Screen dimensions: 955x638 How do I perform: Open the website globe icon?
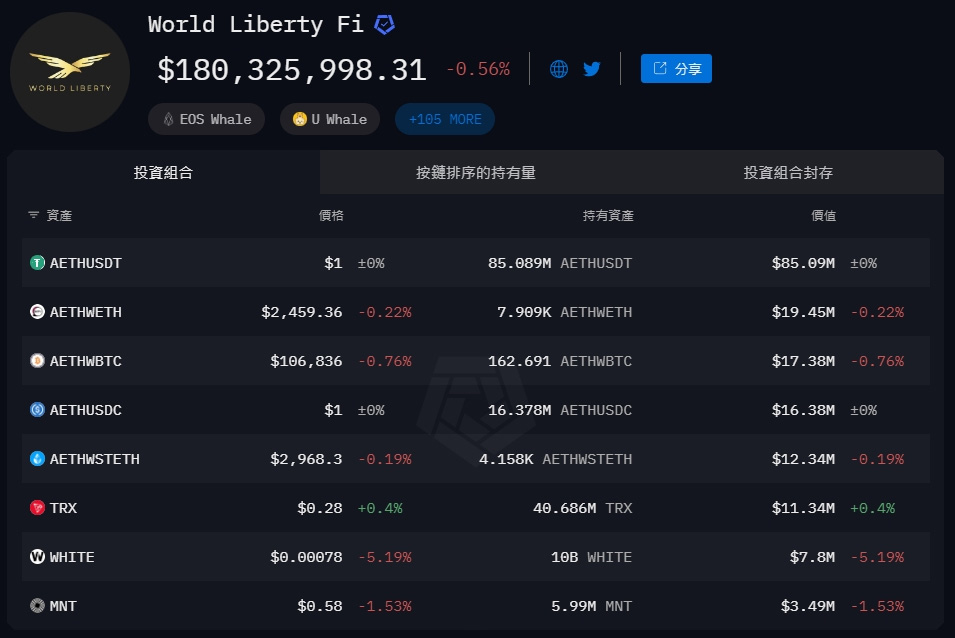tap(559, 69)
